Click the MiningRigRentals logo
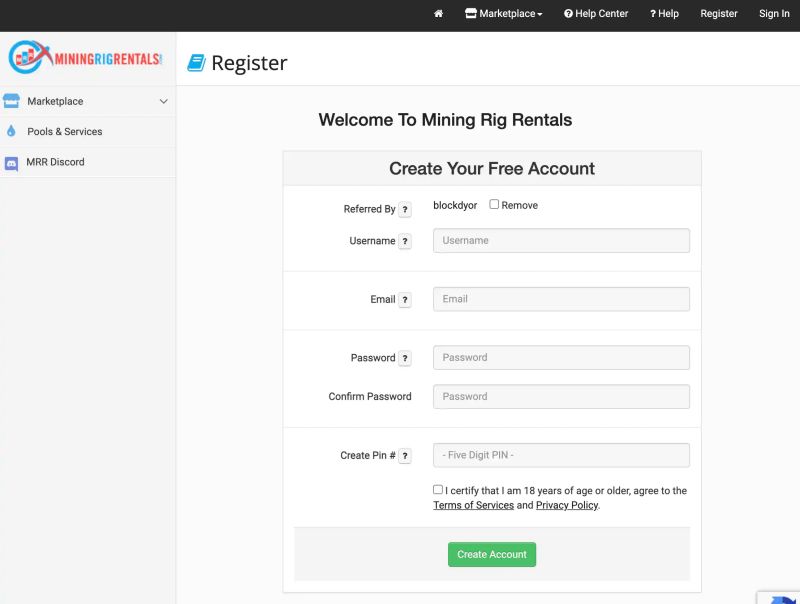Image resolution: width=800 pixels, height=604 pixels. tap(85, 57)
